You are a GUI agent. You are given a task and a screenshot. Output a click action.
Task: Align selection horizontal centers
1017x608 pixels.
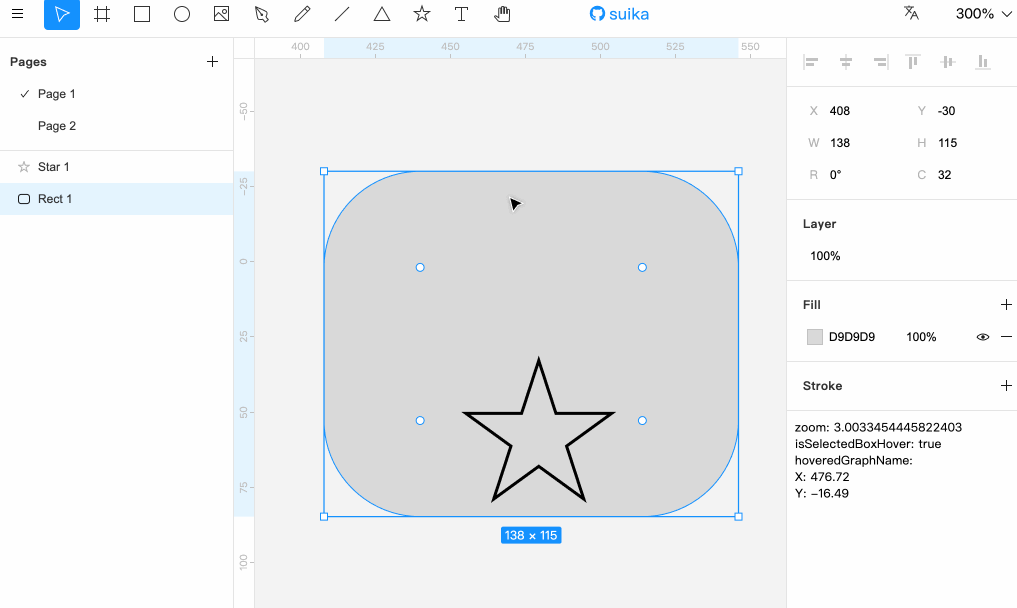point(846,62)
